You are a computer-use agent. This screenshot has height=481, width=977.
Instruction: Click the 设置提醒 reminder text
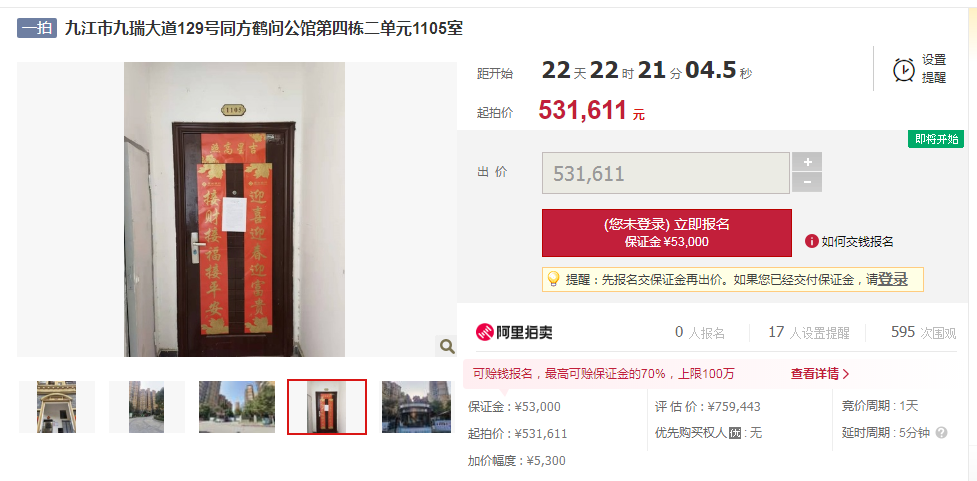tap(934, 69)
